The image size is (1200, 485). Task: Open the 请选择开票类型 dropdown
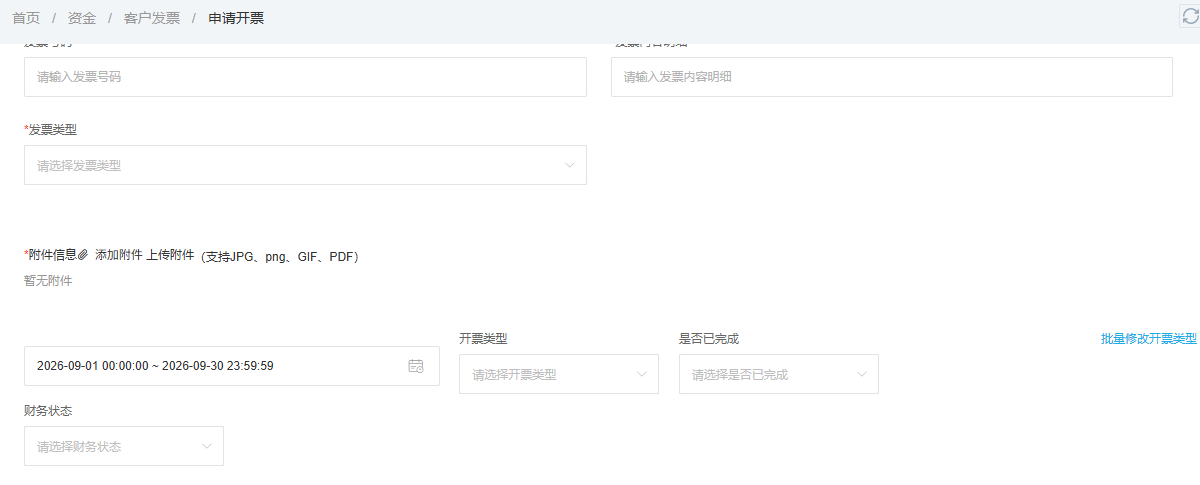point(559,374)
